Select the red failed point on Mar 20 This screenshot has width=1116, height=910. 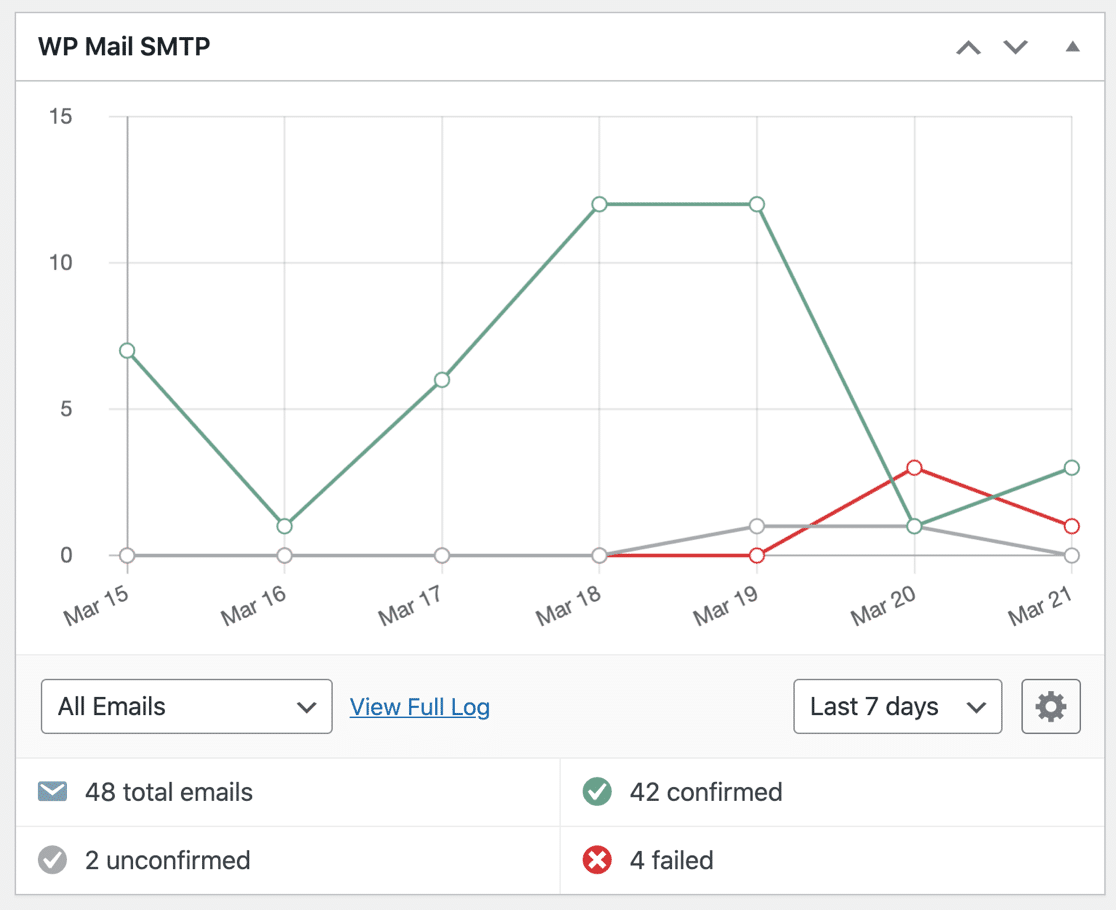(915, 467)
